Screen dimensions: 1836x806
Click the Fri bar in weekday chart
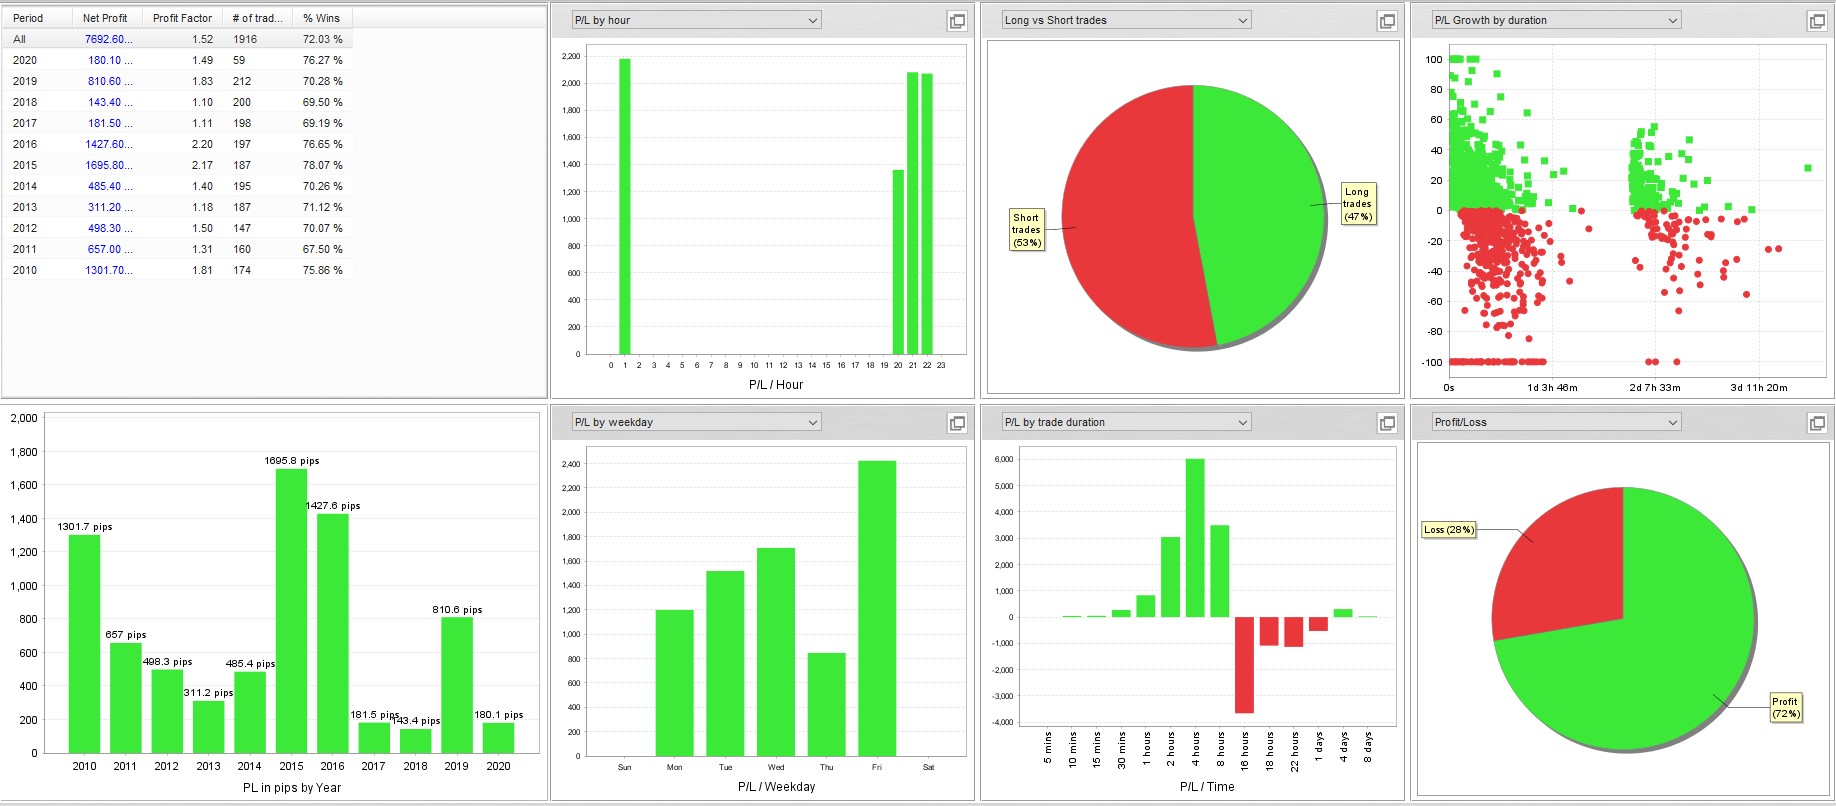877,608
